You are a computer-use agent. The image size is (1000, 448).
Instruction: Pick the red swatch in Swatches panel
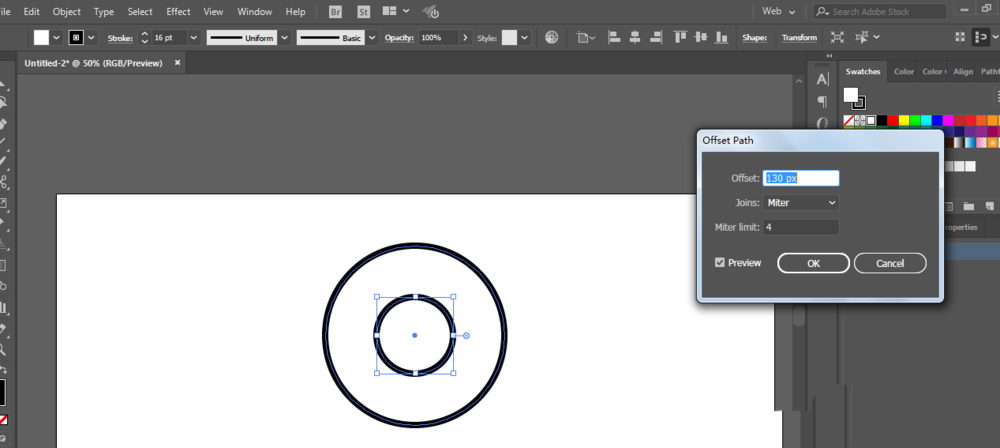tap(893, 120)
